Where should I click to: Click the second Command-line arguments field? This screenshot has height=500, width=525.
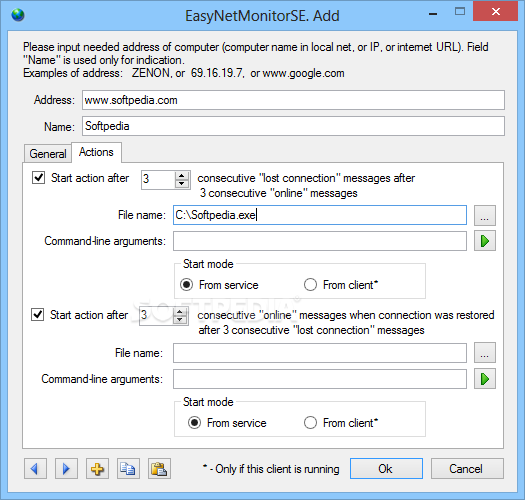pyautogui.click(x=320, y=379)
